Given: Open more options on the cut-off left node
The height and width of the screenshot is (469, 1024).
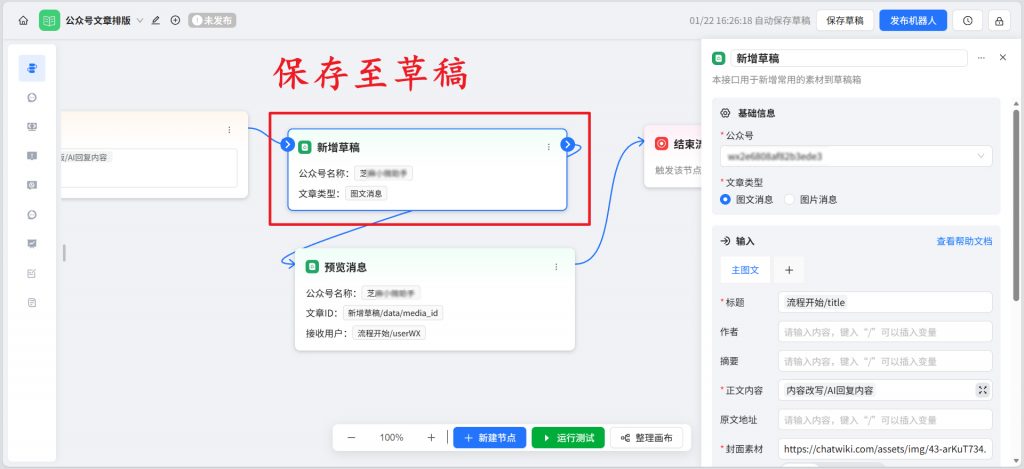Looking at the screenshot, I should point(229,129).
